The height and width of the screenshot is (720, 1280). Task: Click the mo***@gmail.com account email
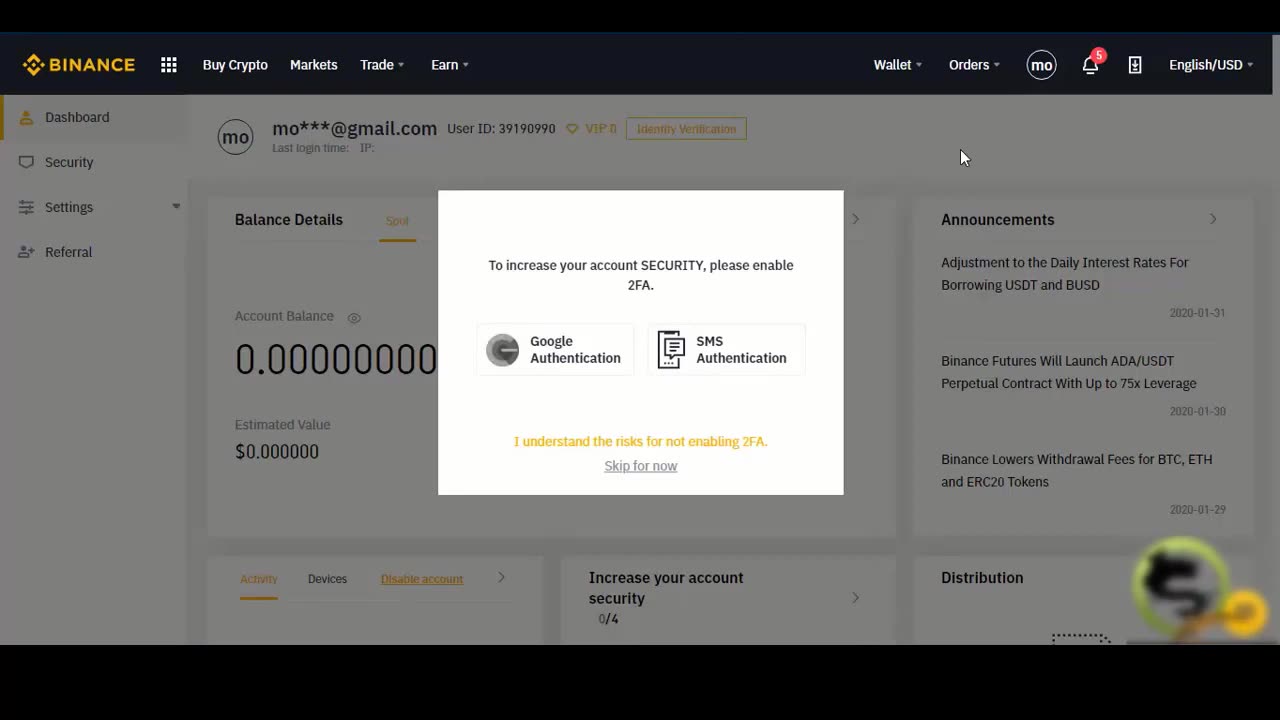click(x=354, y=128)
